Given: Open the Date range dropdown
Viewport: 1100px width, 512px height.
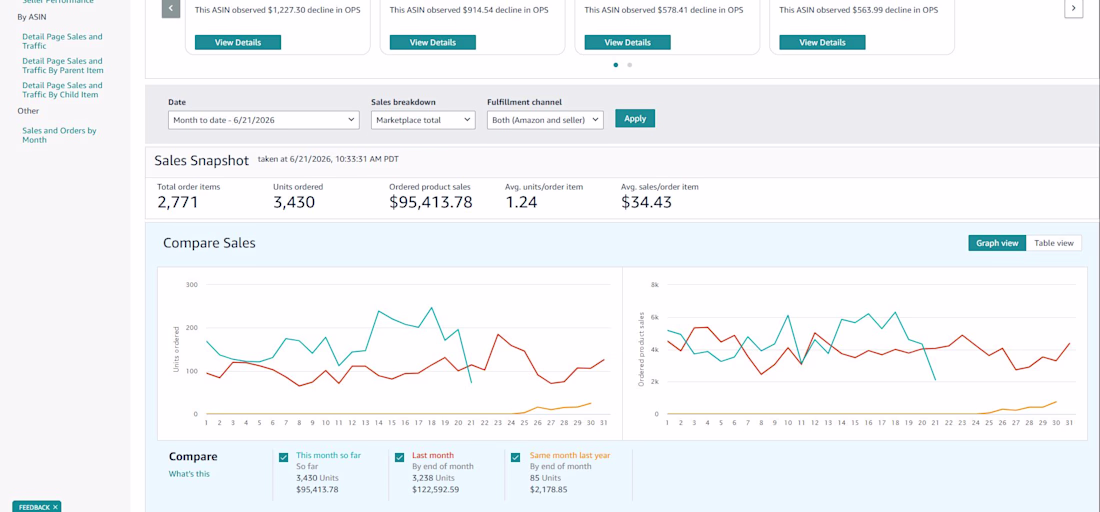Looking at the screenshot, I should pyautogui.click(x=264, y=120).
